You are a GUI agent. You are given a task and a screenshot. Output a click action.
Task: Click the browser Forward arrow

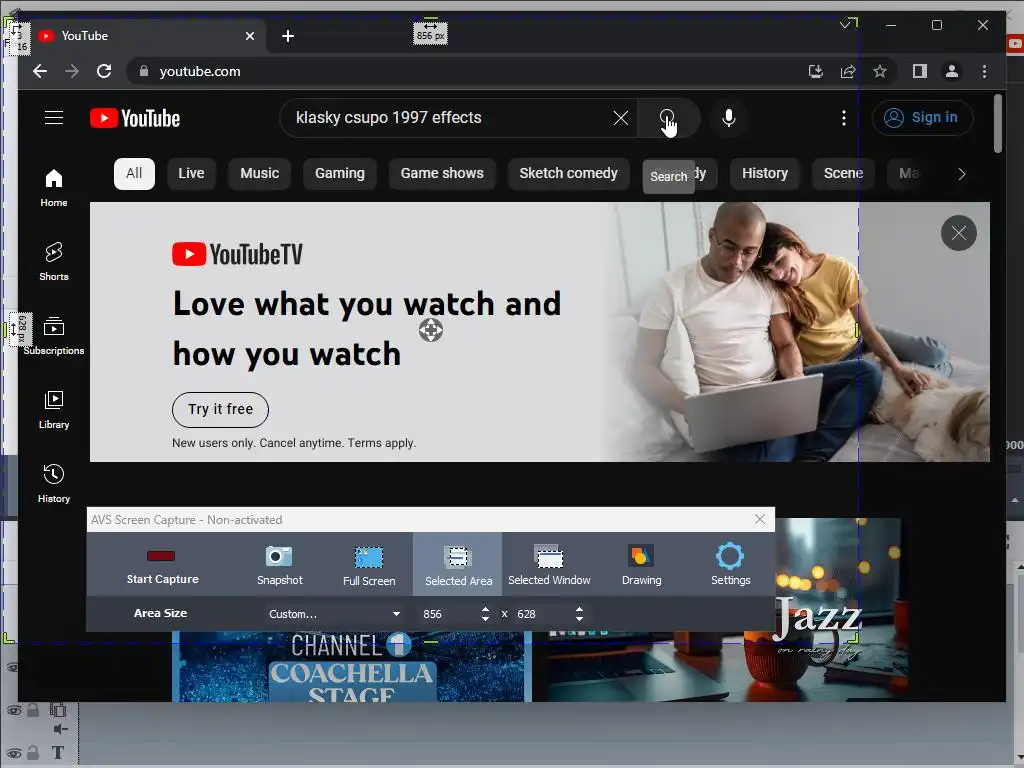pos(72,71)
